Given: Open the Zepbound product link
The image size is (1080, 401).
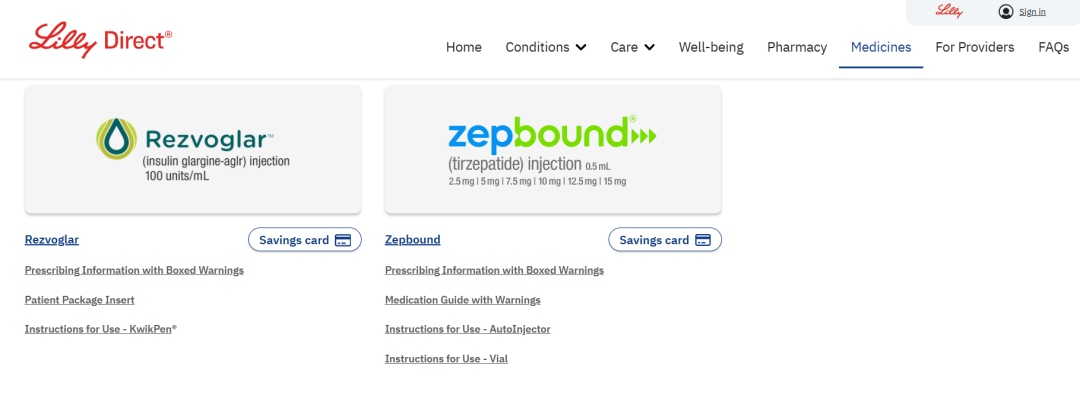Looking at the screenshot, I should tap(413, 240).
